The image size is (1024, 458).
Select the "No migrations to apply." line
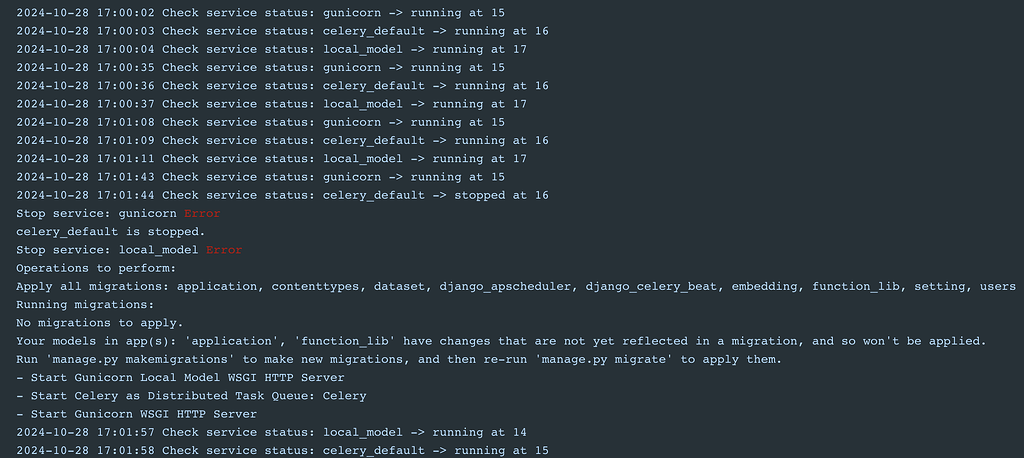point(99,323)
